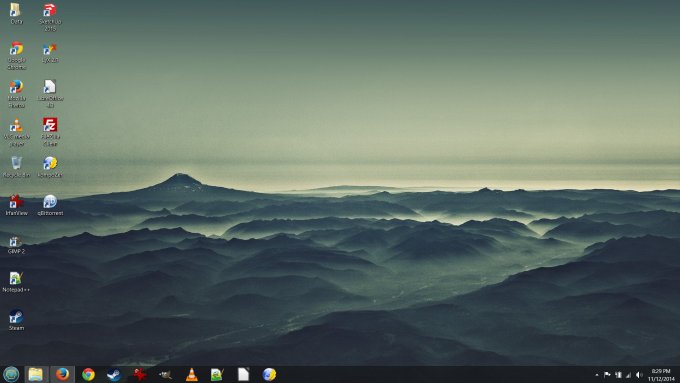Select VLC media player desktop icon

16,132
